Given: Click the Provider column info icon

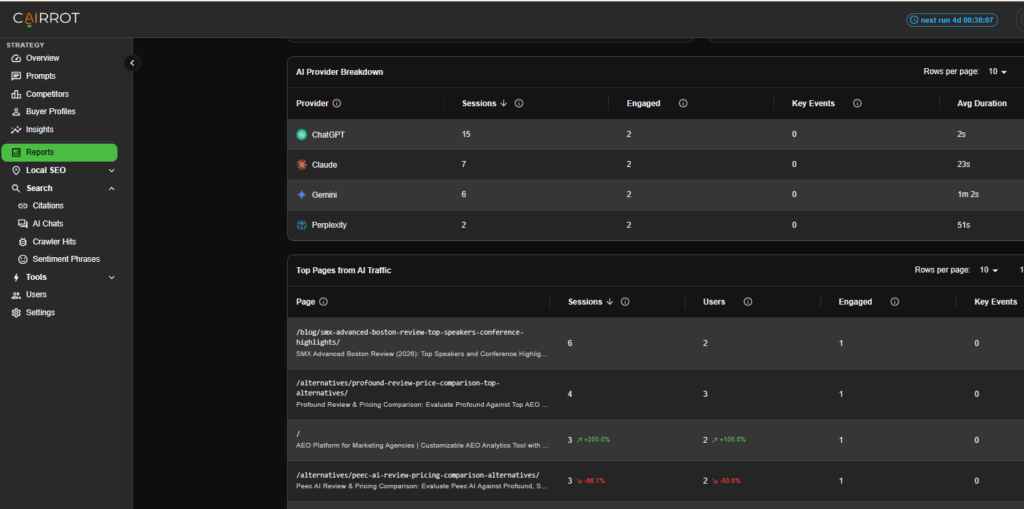Looking at the screenshot, I should 337,103.
